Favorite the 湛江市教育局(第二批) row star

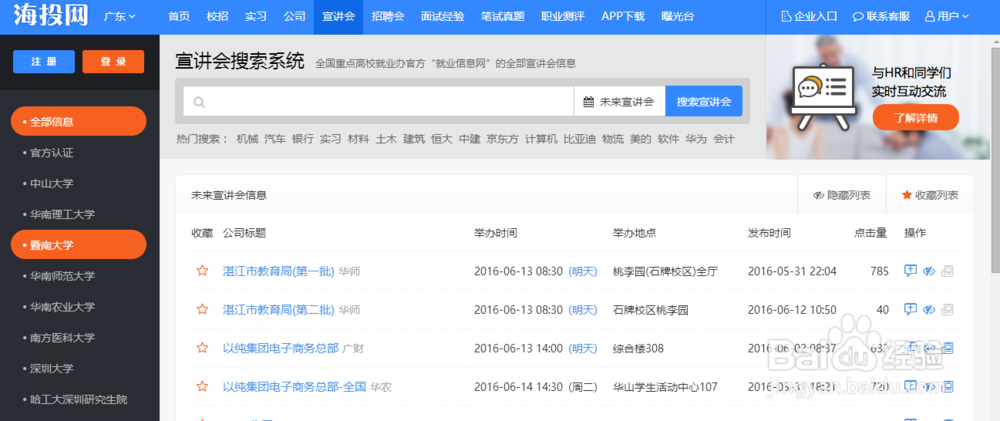pos(202,309)
